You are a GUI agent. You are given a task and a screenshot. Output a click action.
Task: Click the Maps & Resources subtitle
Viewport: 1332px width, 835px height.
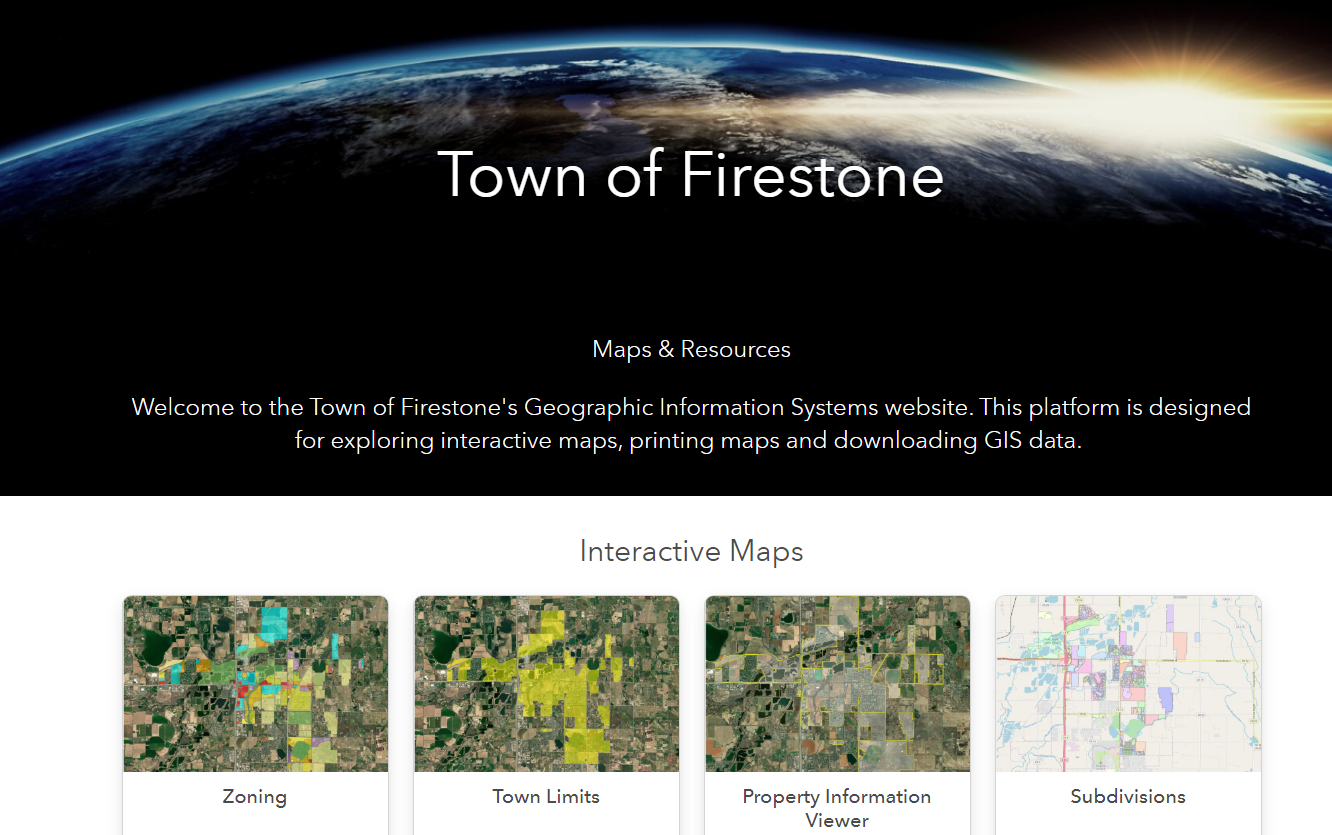click(691, 350)
